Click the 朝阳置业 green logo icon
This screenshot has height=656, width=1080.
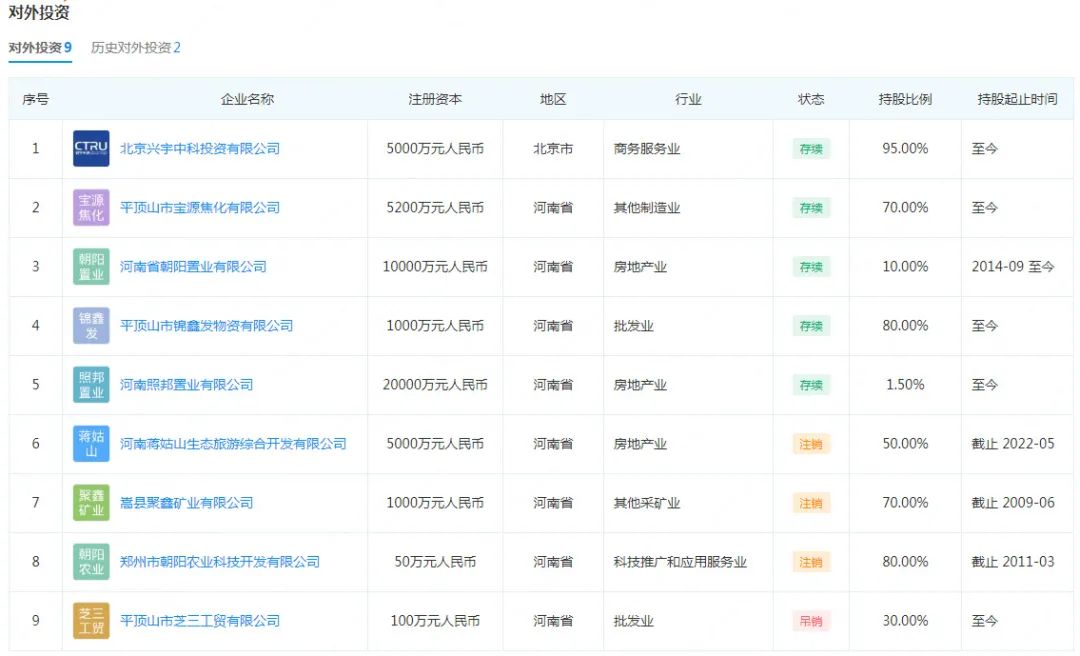click(x=91, y=266)
